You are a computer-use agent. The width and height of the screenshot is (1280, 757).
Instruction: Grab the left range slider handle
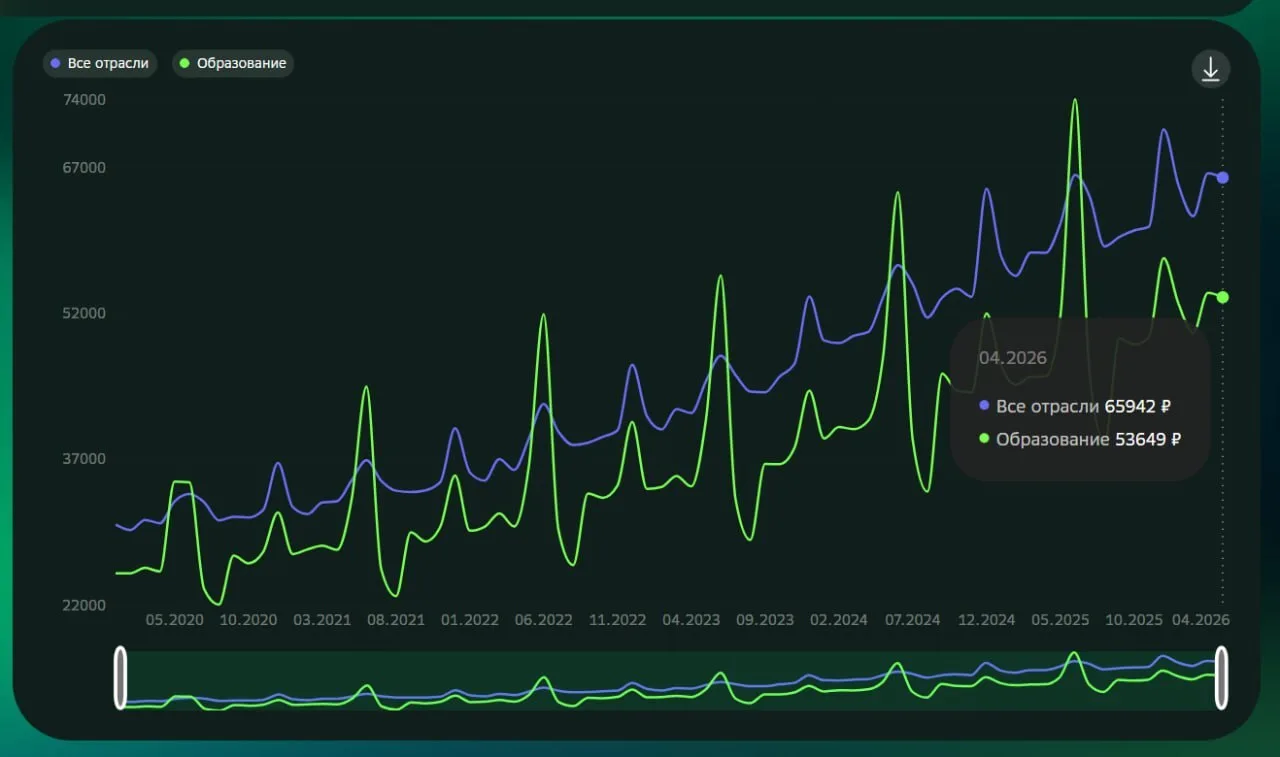click(x=120, y=678)
